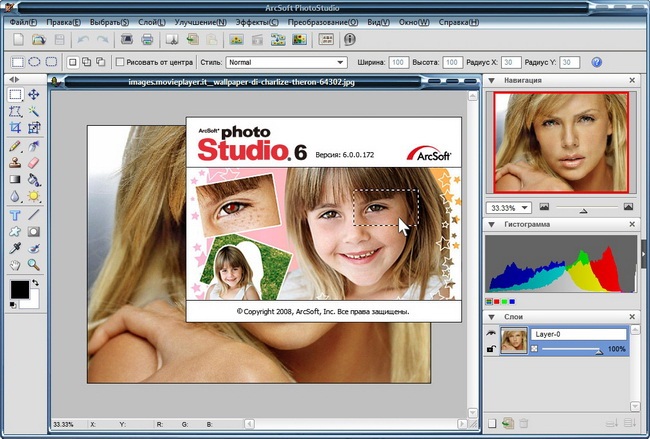Click the zoom in large image button
Viewport: 650px width, 439px height.
point(628,206)
